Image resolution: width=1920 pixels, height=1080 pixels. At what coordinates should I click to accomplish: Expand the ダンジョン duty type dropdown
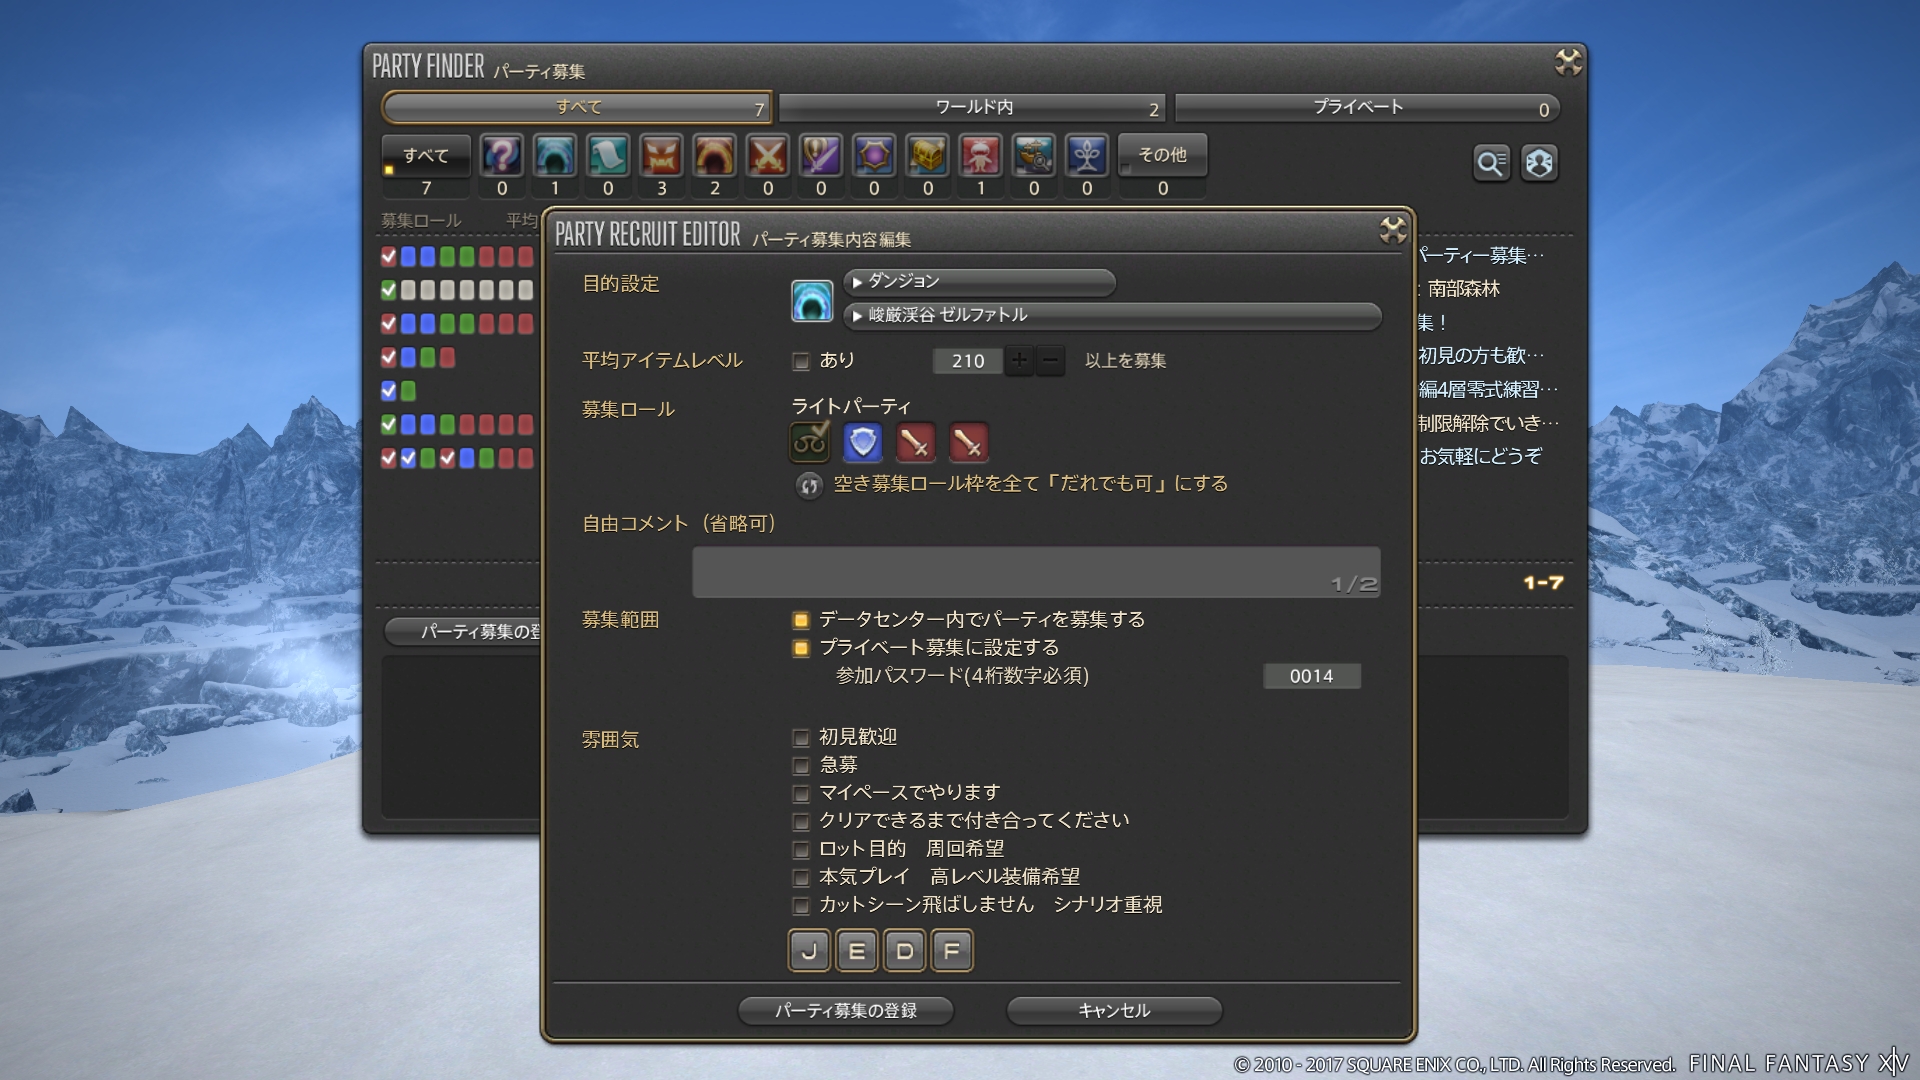coord(979,282)
